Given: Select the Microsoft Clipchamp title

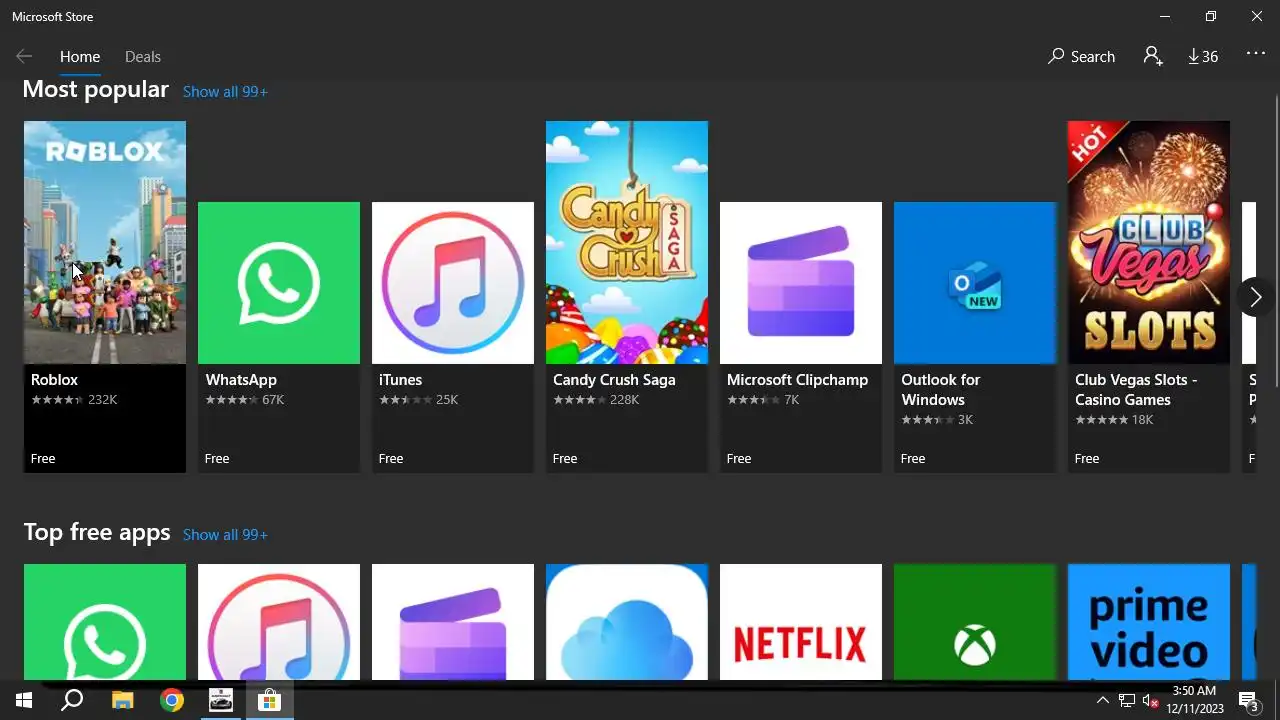Looking at the screenshot, I should click(x=797, y=380).
